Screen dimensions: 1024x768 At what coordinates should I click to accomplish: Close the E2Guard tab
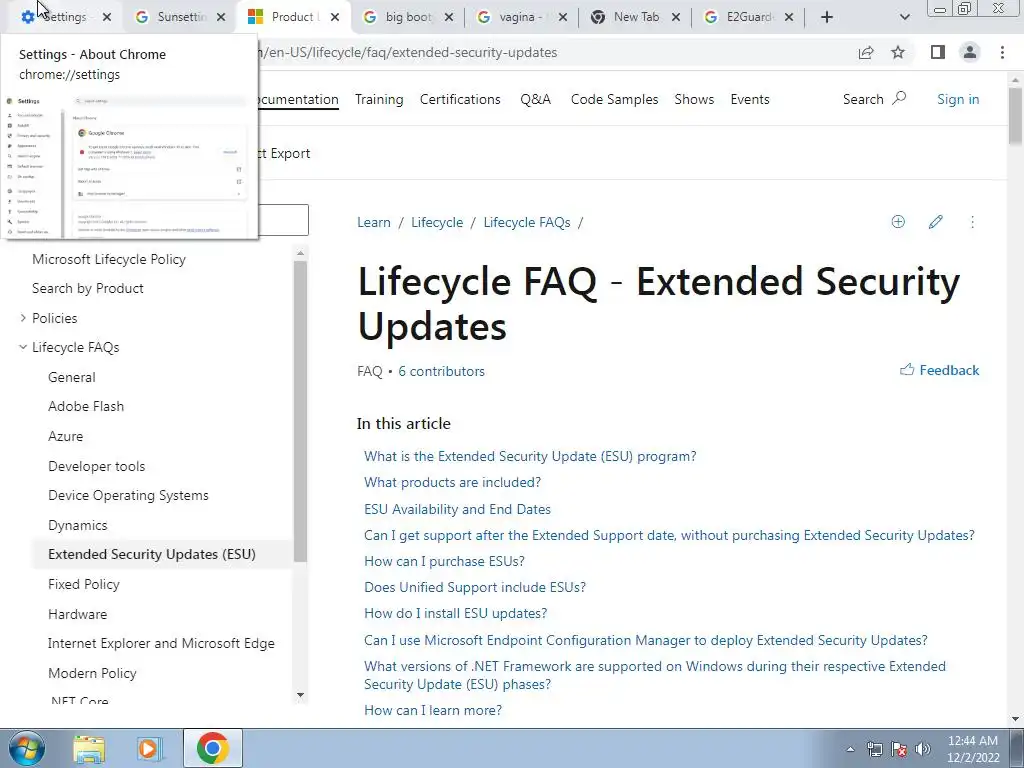click(x=789, y=17)
